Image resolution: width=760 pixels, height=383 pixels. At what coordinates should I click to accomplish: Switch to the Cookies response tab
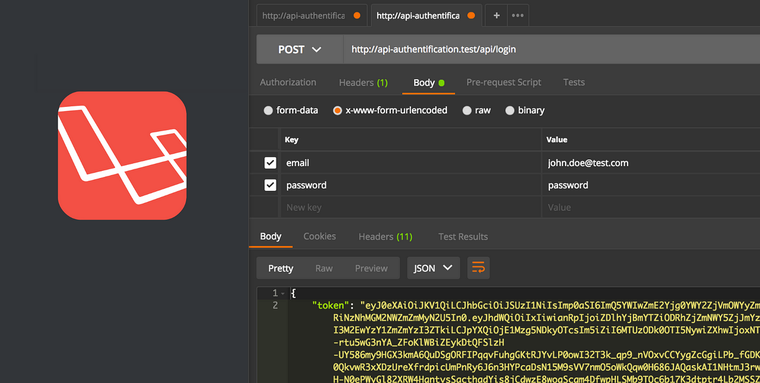[319, 236]
